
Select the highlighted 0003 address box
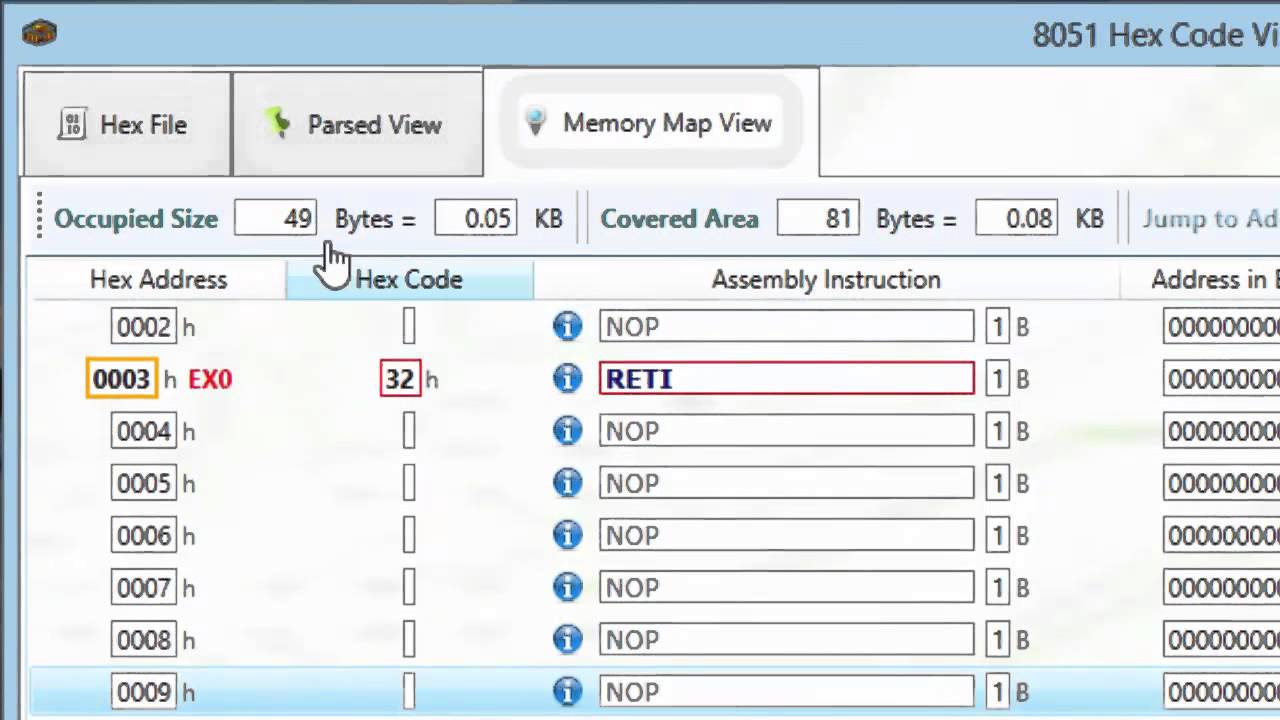point(122,379)
